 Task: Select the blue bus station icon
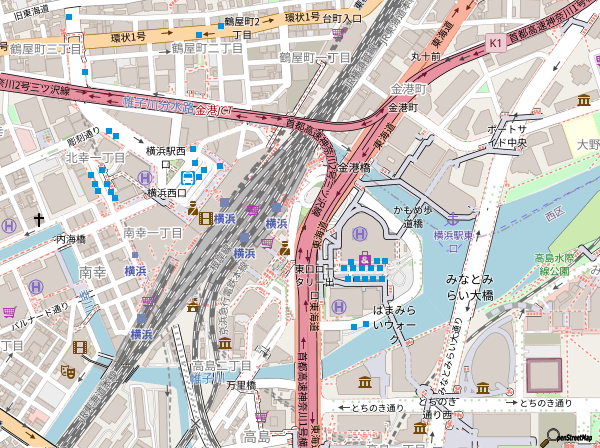coord(188,173)
